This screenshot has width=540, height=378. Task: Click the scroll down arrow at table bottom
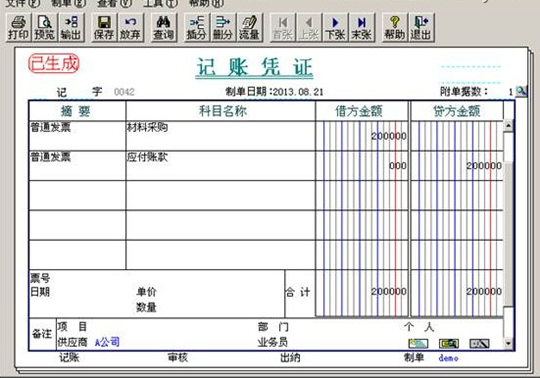click(508, 343)
